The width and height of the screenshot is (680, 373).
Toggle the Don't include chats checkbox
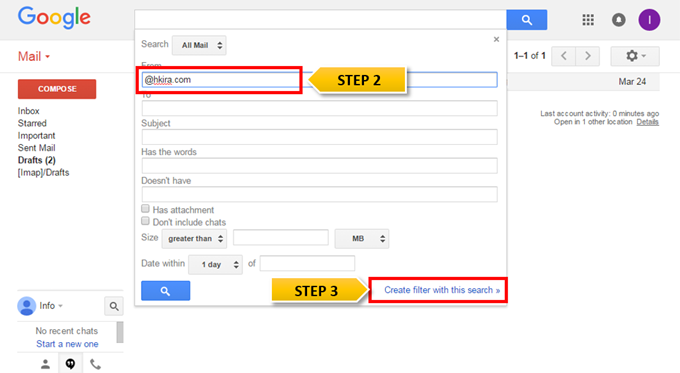pyautogui.click(x=145, y=221)
